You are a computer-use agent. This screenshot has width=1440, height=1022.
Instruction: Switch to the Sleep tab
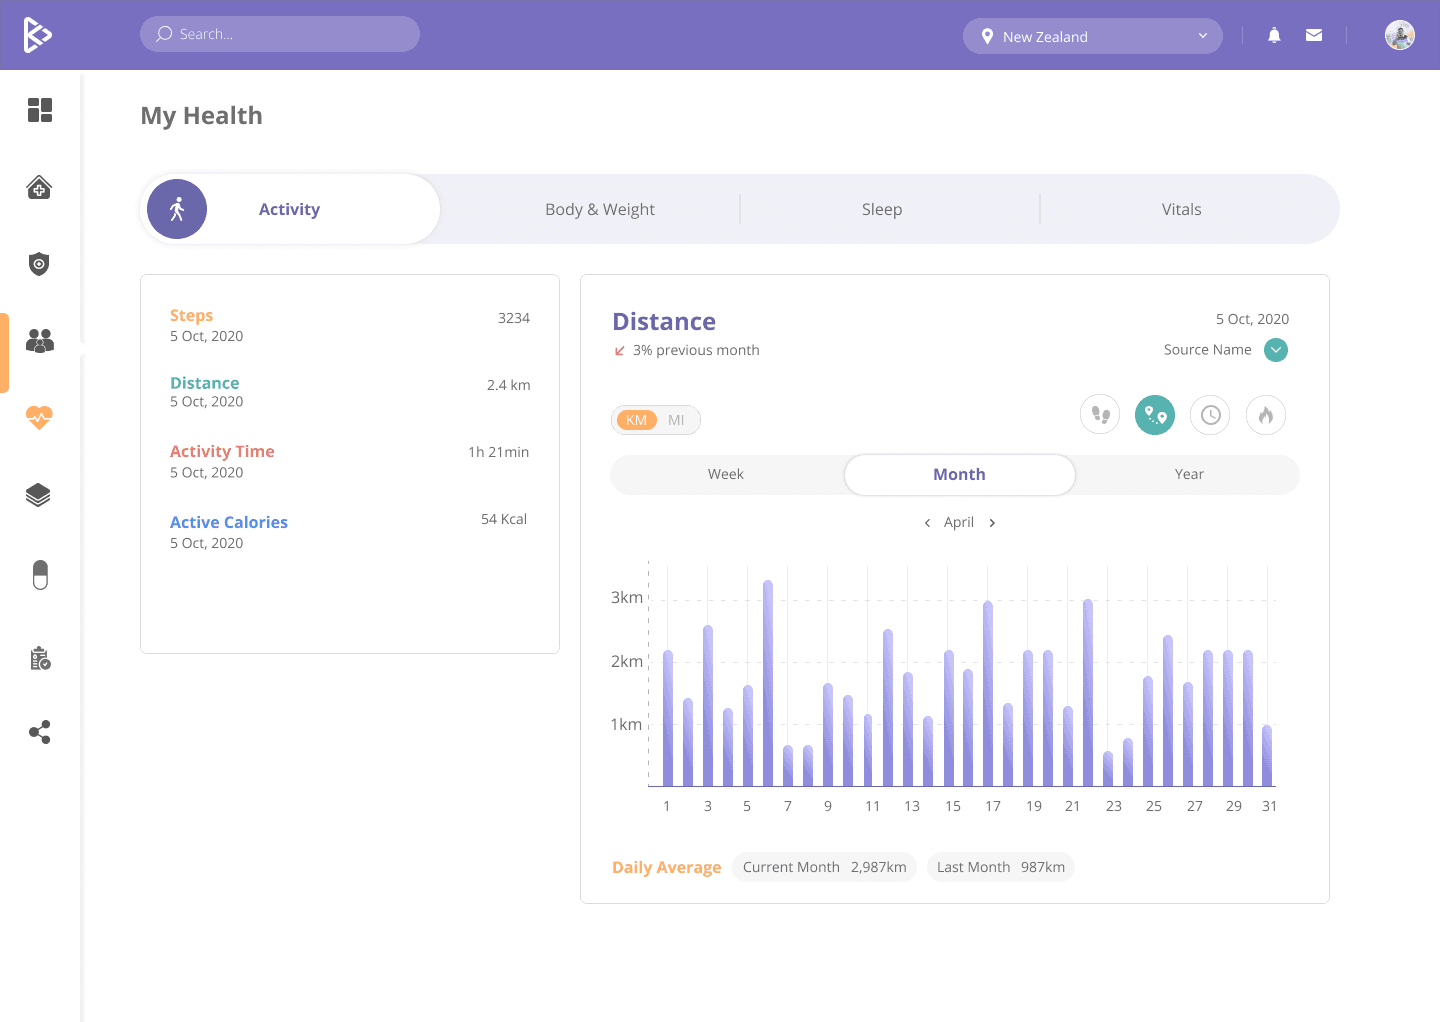click(882, 210)
